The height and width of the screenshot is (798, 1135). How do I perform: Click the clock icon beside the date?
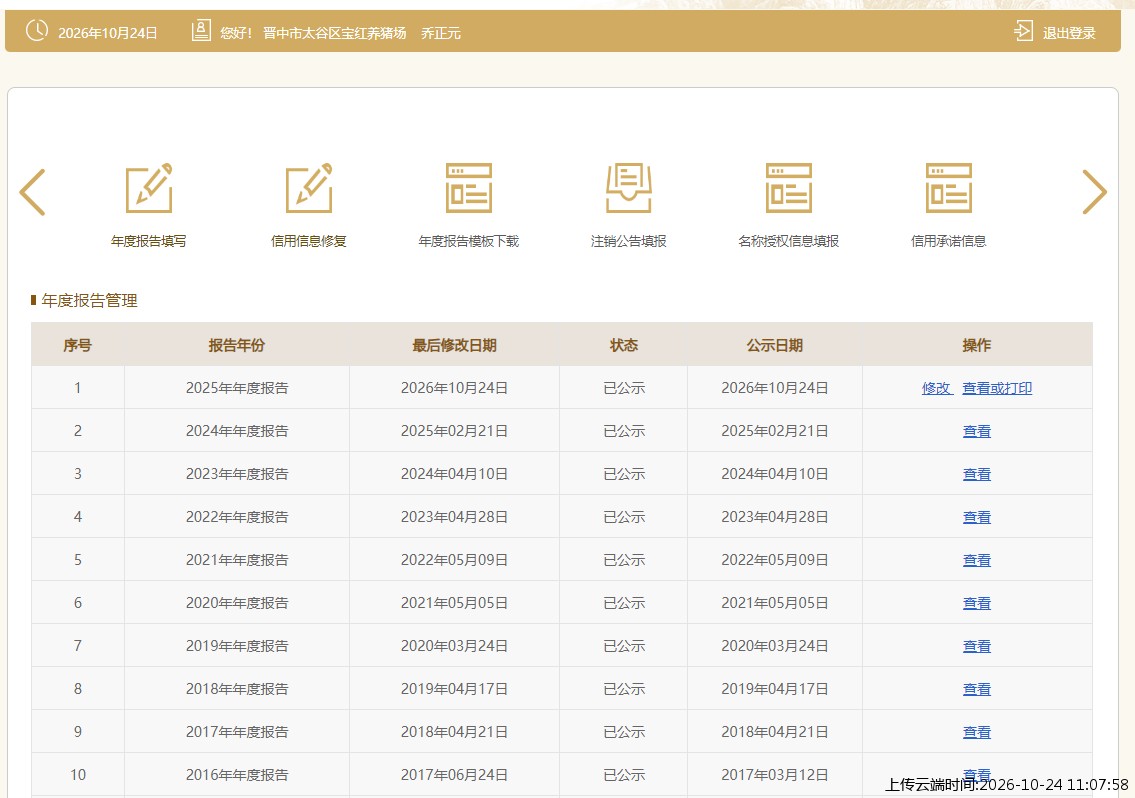point(37,30)
